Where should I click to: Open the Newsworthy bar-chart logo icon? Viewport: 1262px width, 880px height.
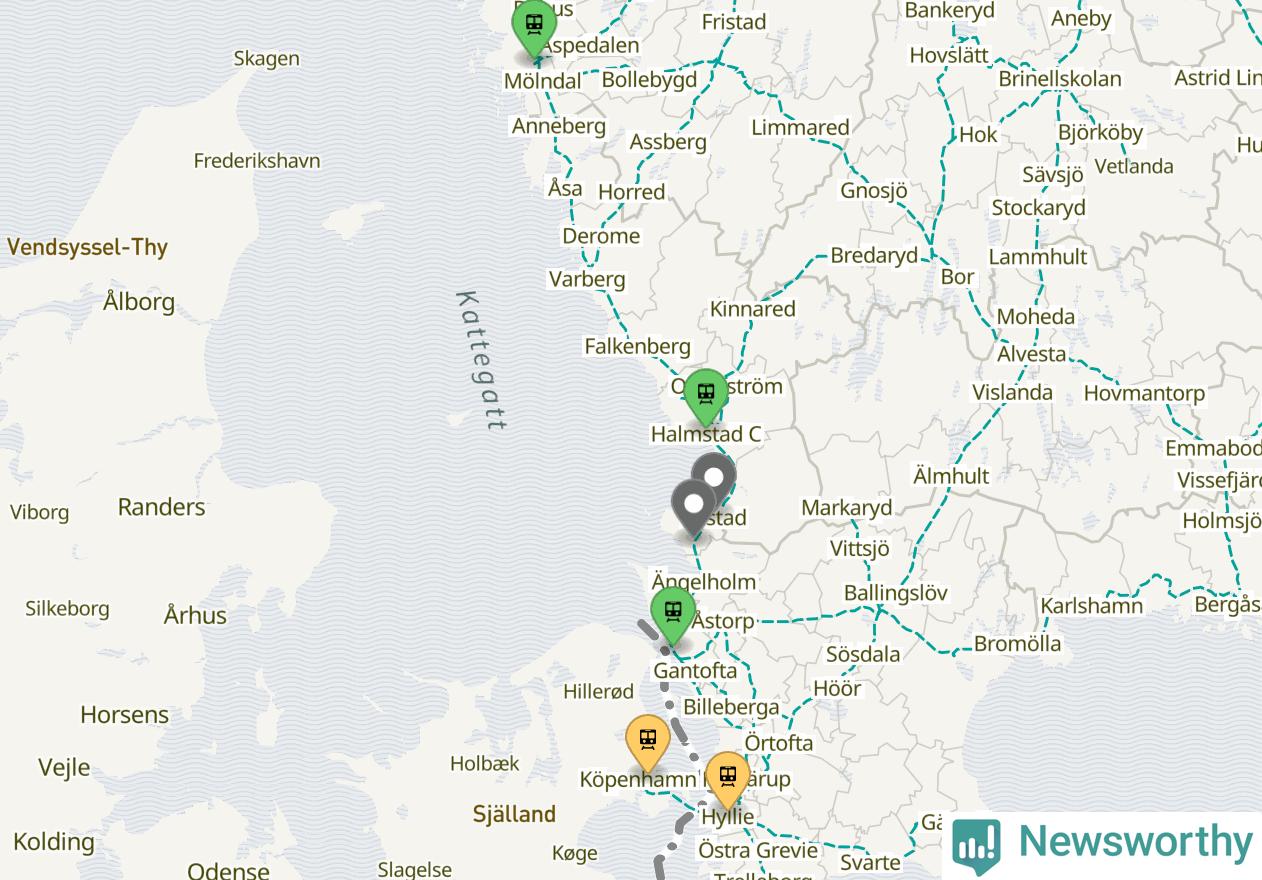click(x=977, y=844)
